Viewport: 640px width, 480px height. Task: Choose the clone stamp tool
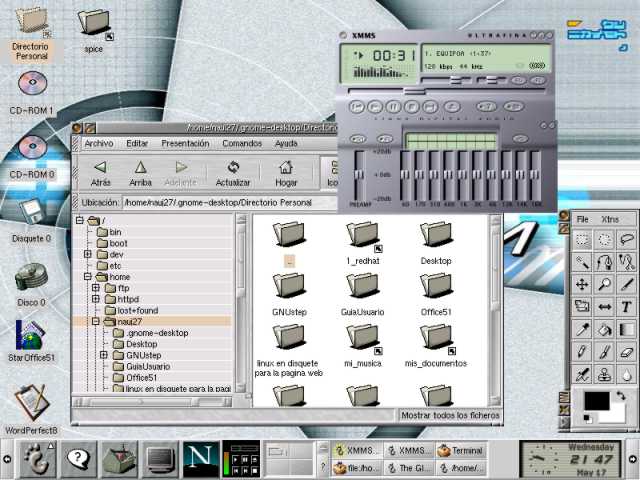coord(604,374)
